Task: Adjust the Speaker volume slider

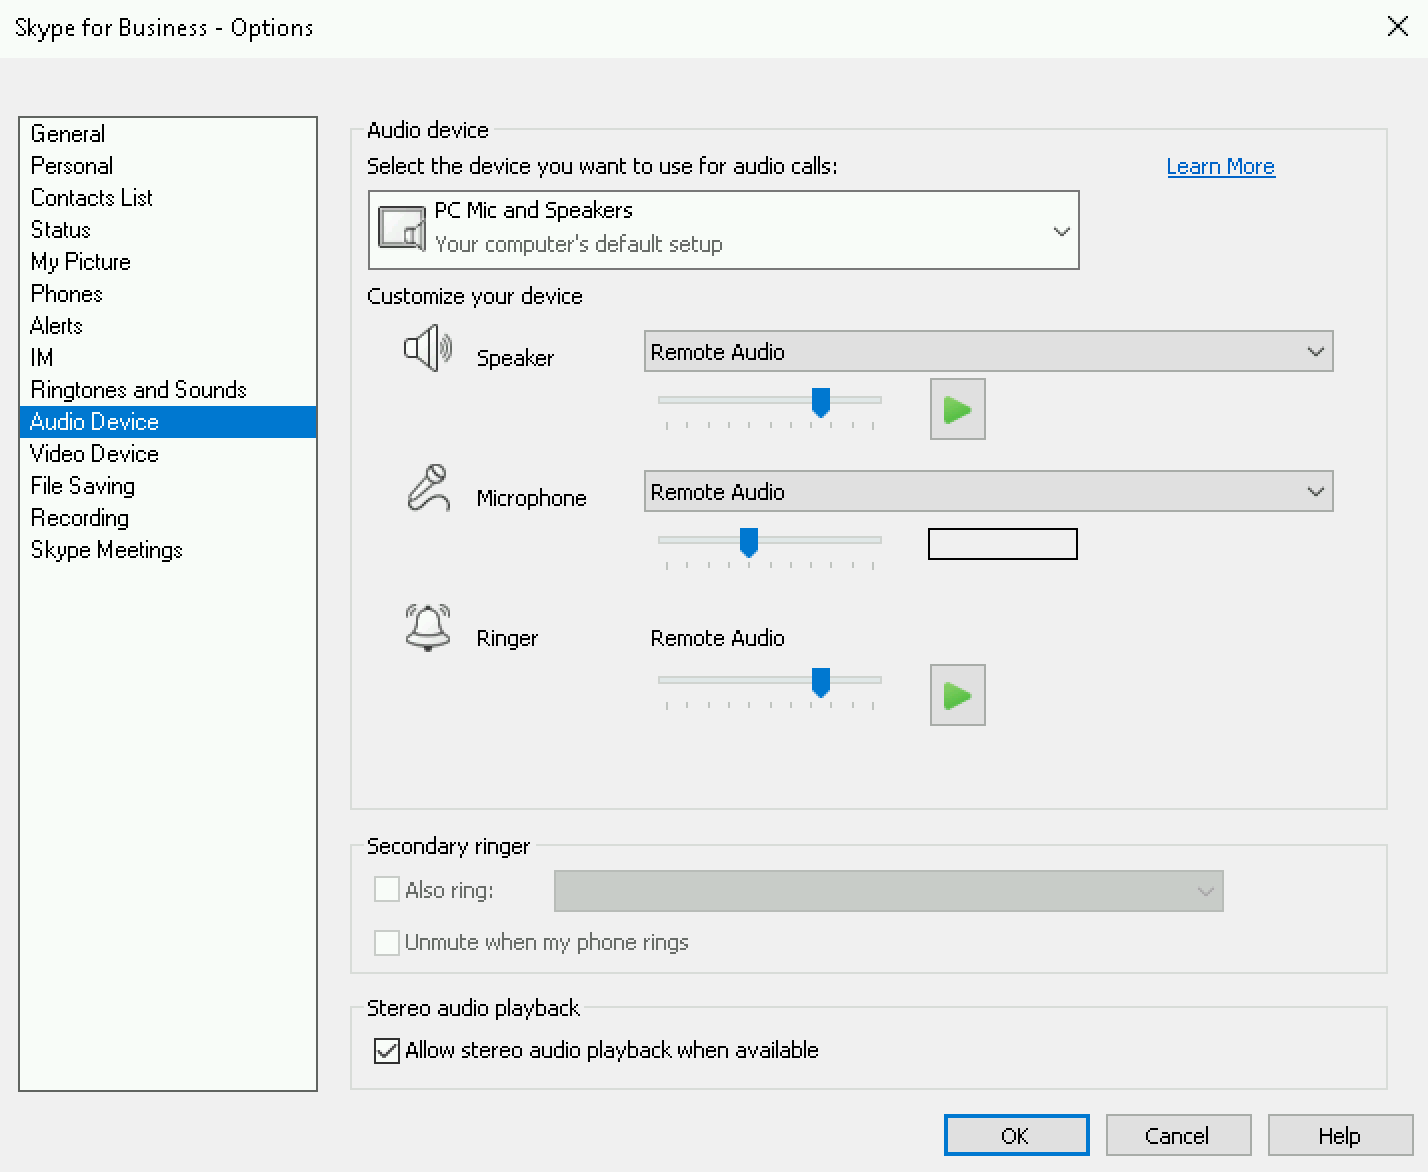Action: pos(821,401)
